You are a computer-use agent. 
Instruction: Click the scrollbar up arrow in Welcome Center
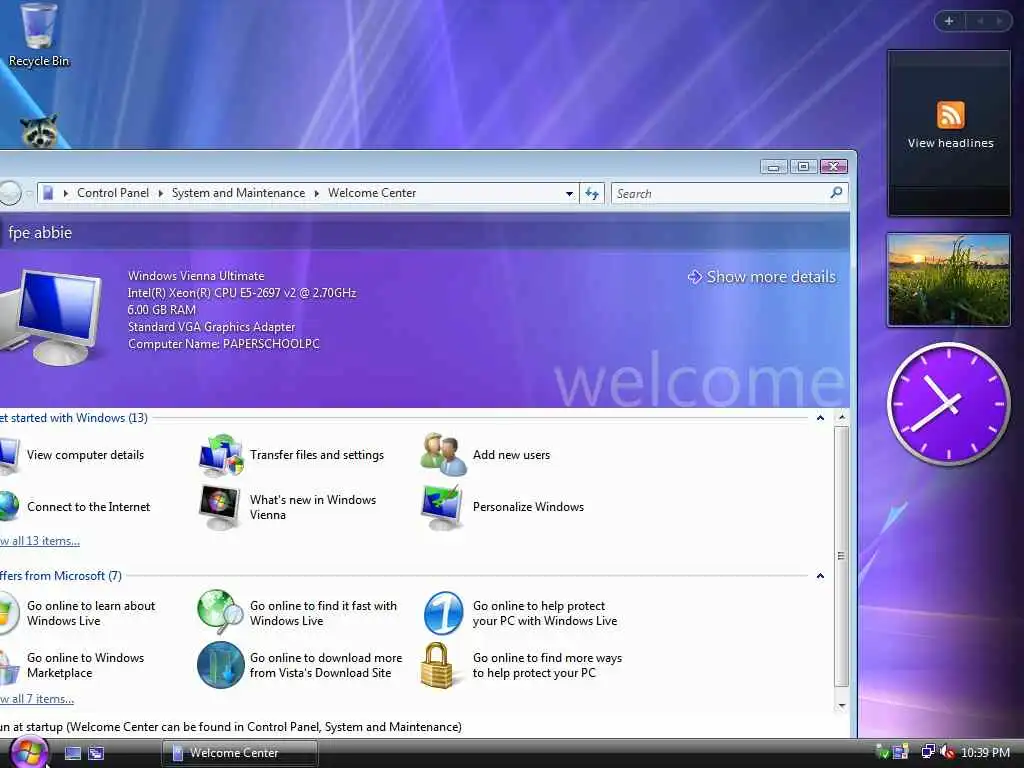coord(842,417)
